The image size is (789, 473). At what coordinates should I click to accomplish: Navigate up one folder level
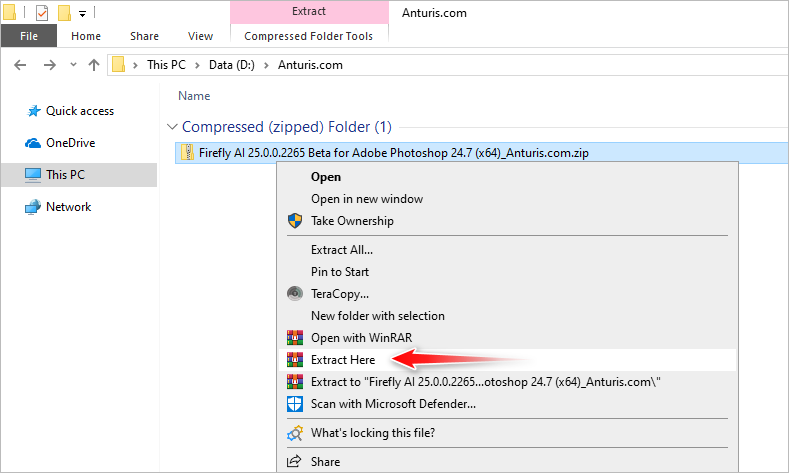(x=94, y=65)
